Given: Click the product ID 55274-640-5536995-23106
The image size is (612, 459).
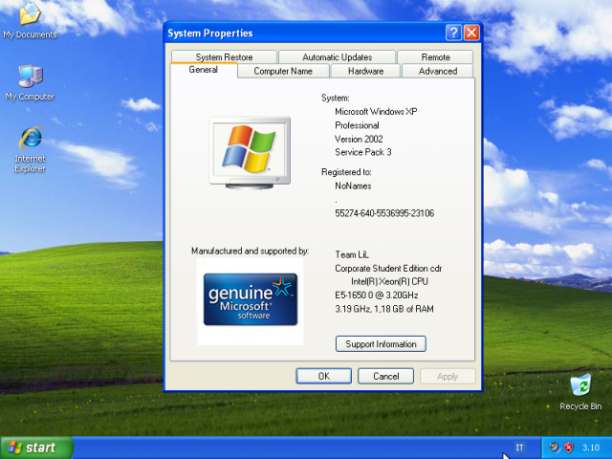Looking at the screenshot, I should [384, 213].
